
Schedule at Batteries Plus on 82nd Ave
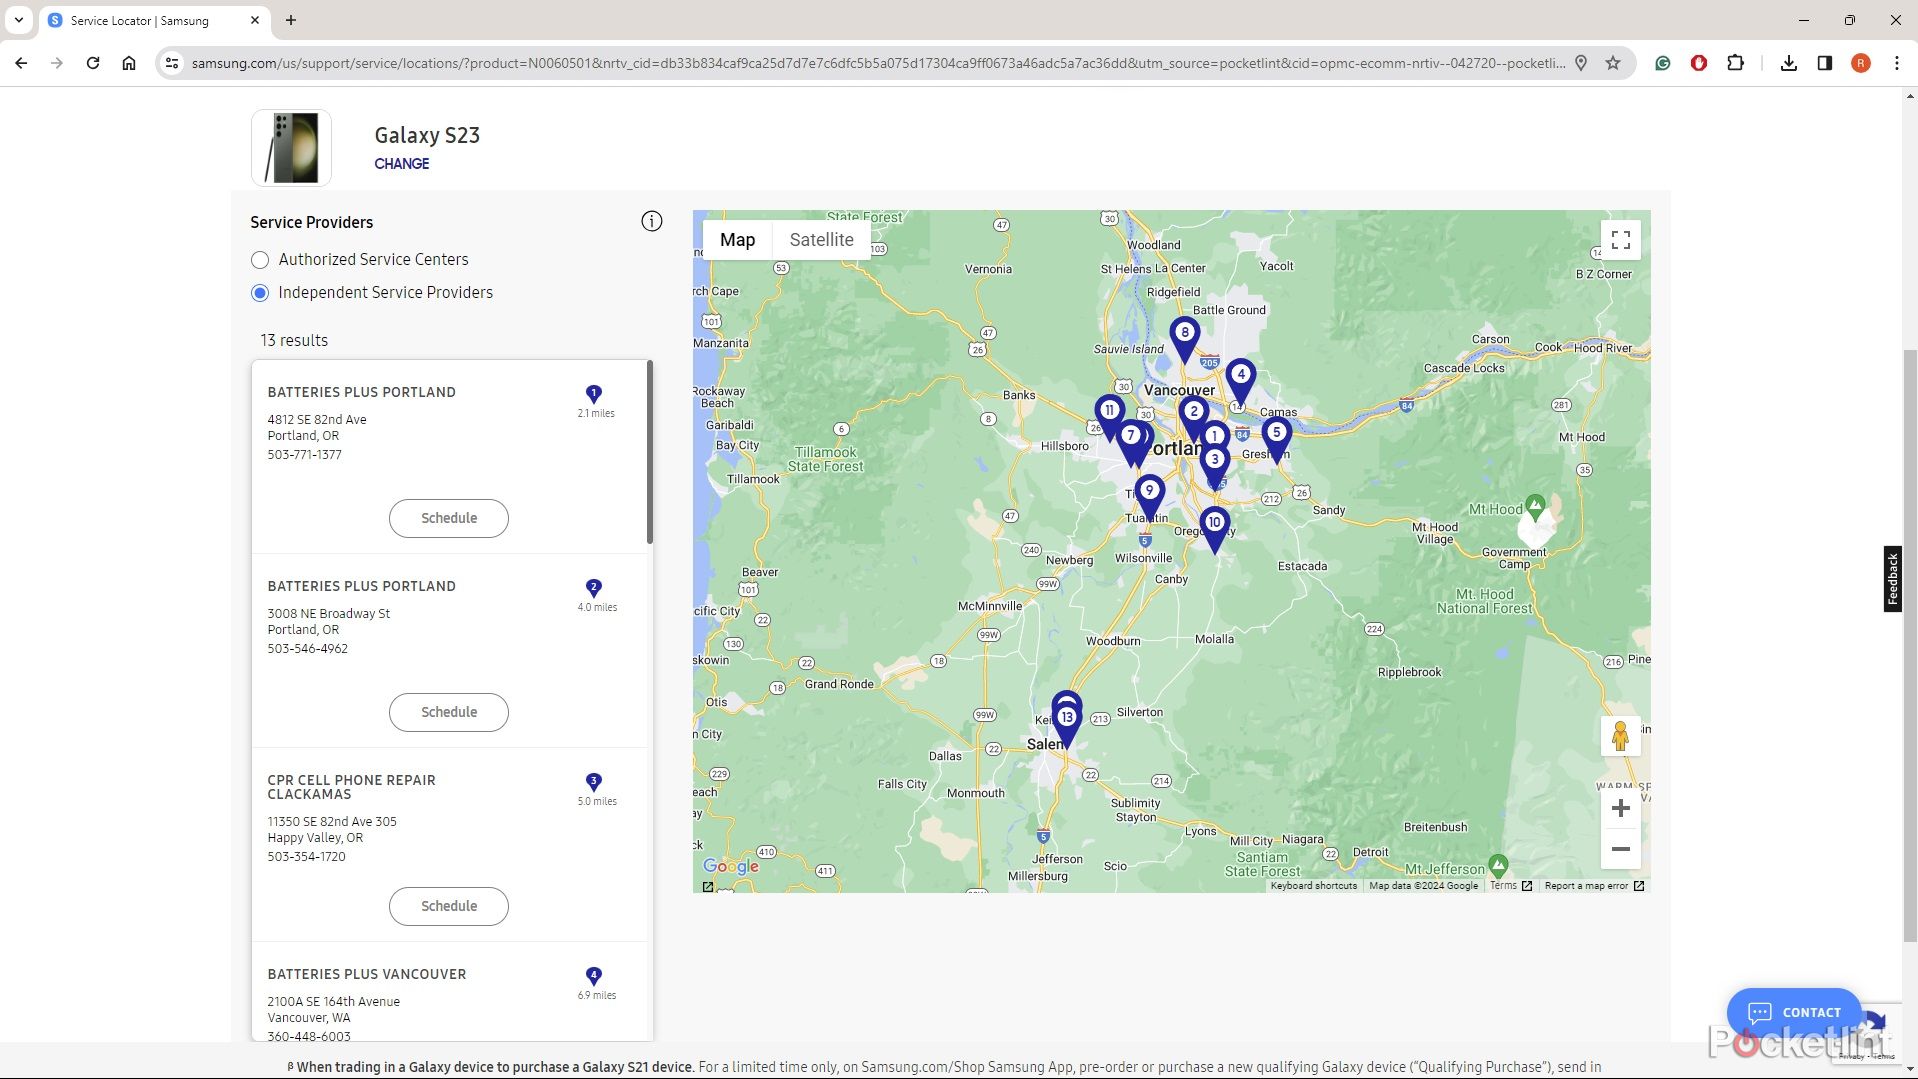[449, 518]
